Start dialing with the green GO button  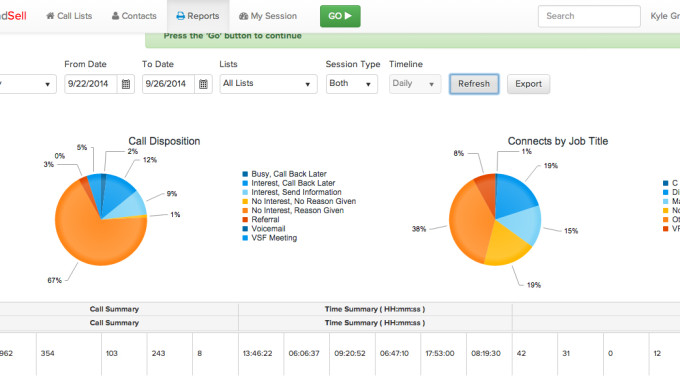click(x=340, y=16)
